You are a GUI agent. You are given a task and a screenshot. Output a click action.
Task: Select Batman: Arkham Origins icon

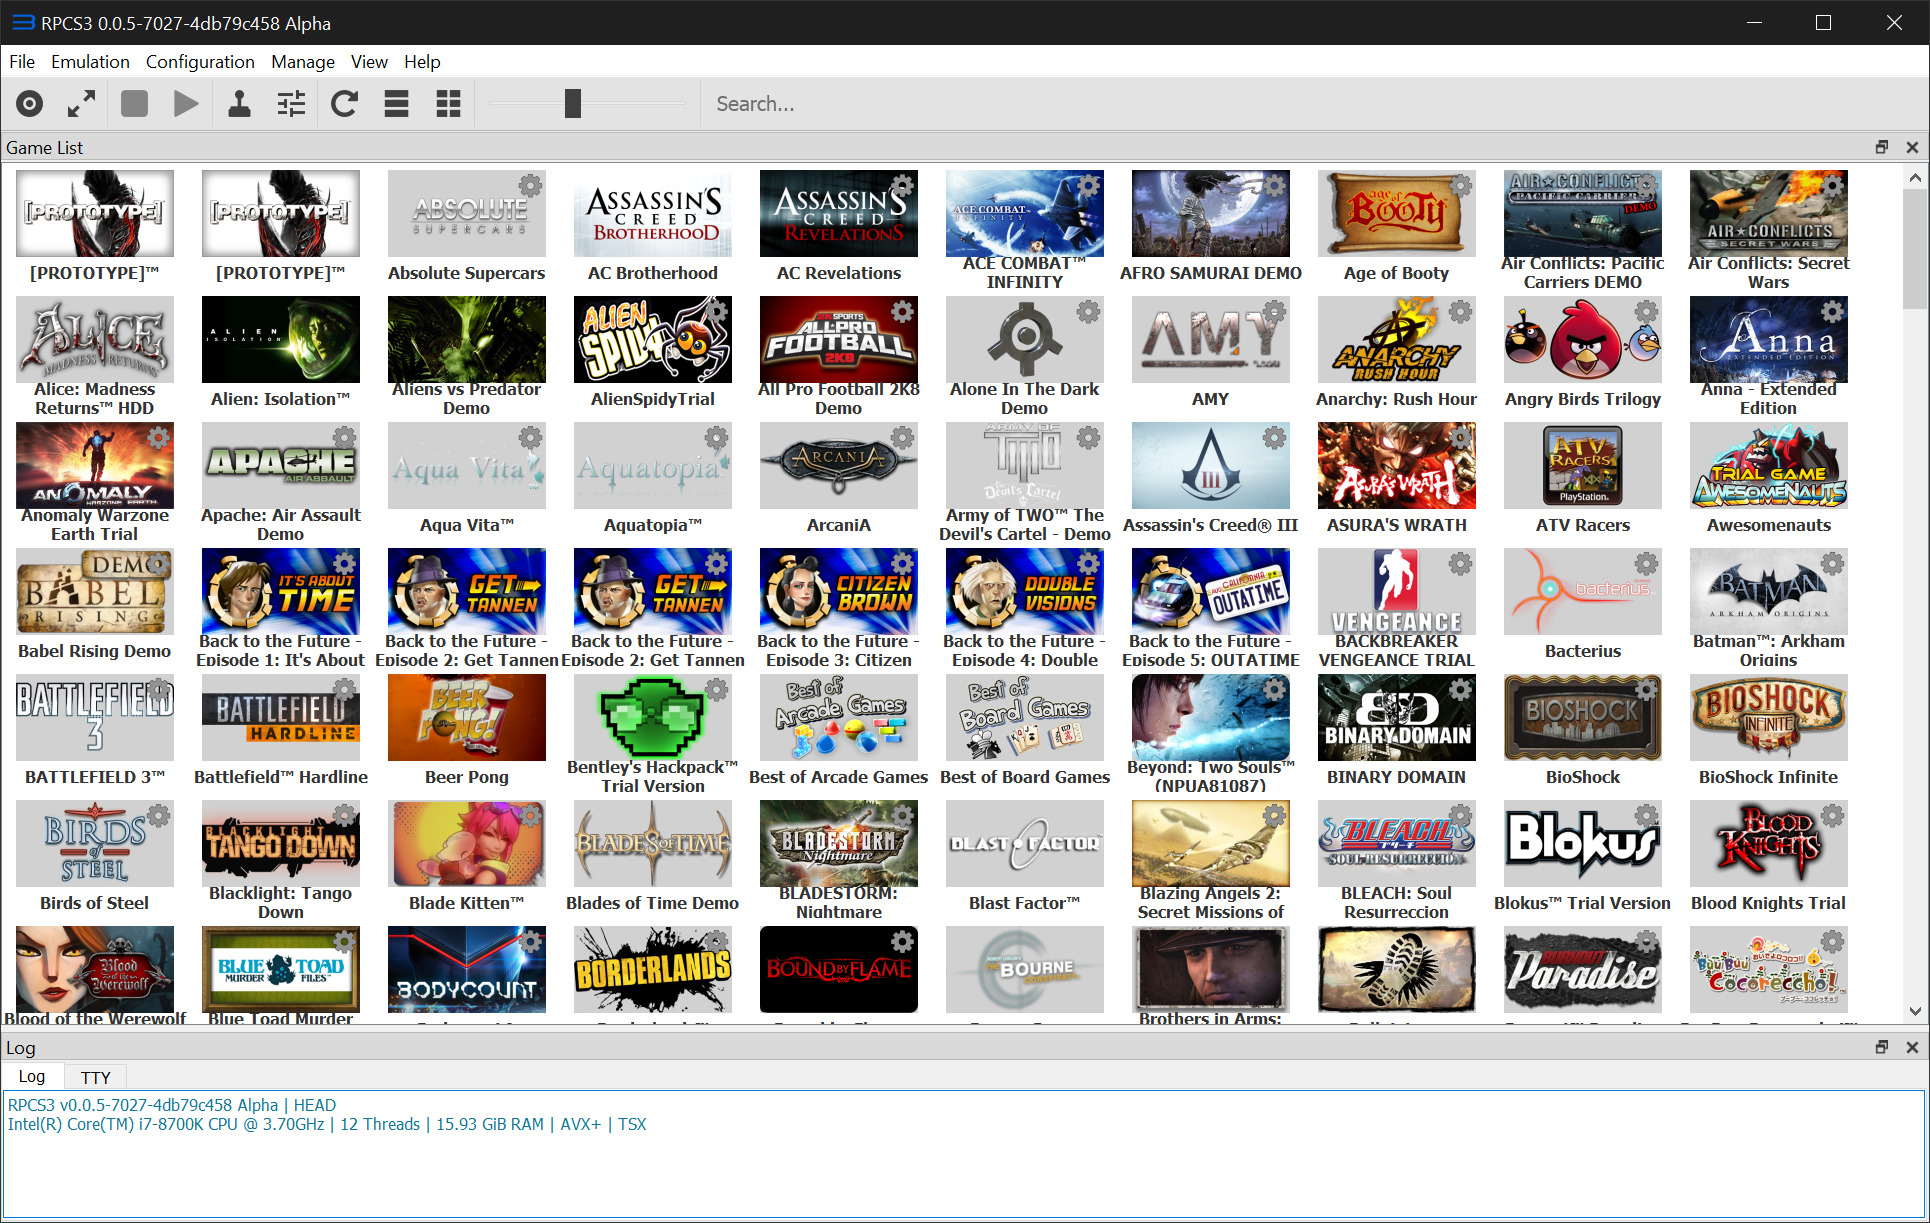[x=1769, y=591]
